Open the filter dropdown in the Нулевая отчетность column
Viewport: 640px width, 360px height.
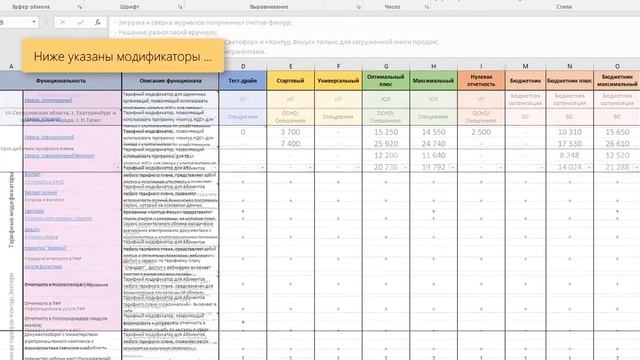click(x=500, y=167)
